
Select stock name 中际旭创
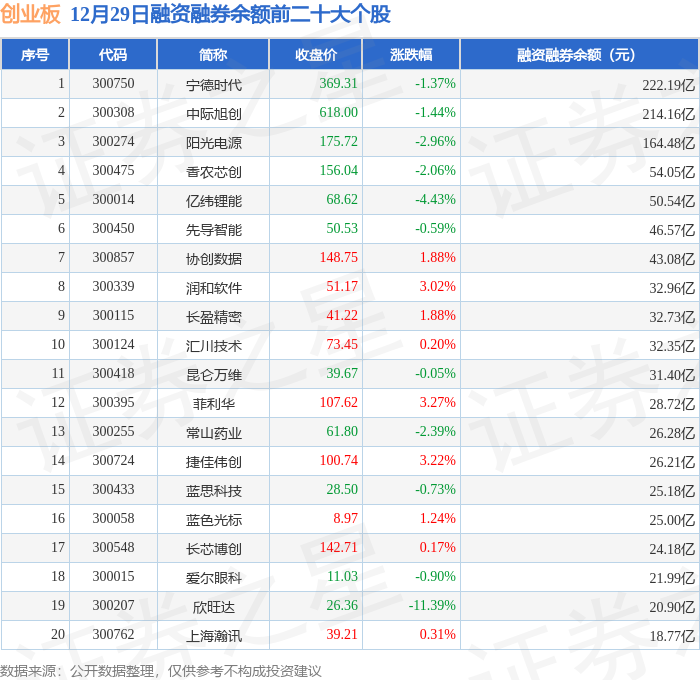click(214, 114)
